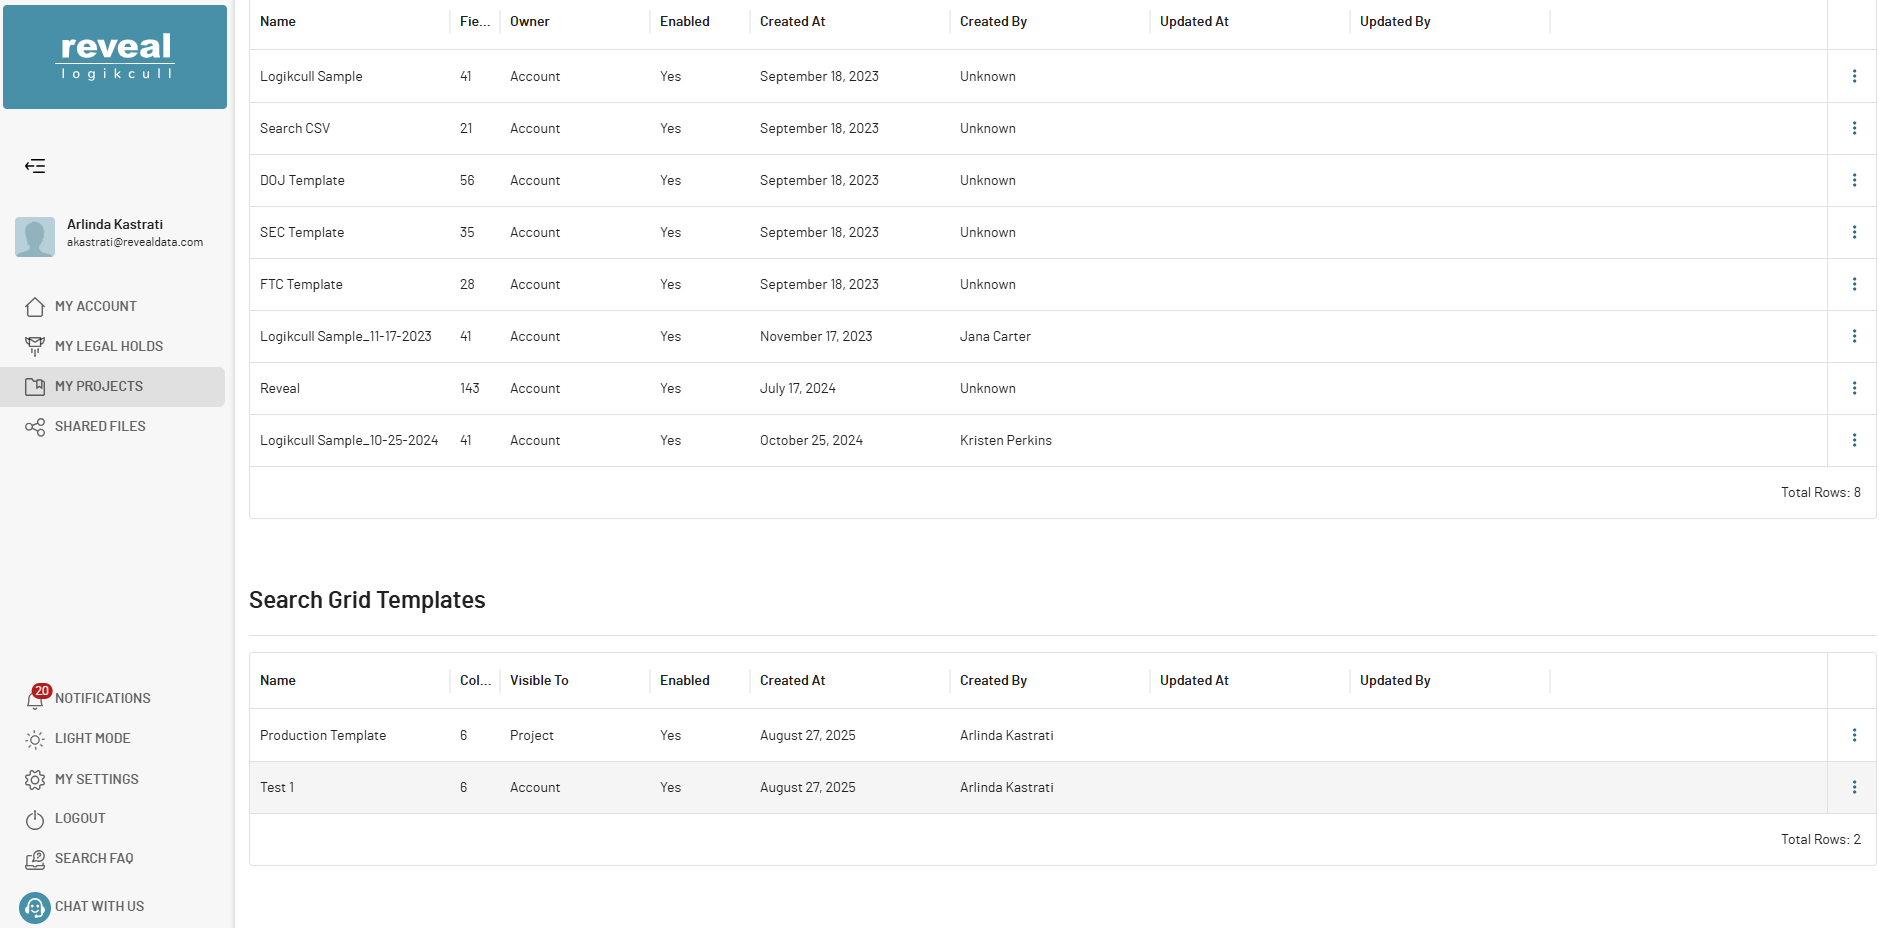This screenshot has height=928, width=1879.
Task: Sort top table by Updated At column
Action: click(1195, 21)
